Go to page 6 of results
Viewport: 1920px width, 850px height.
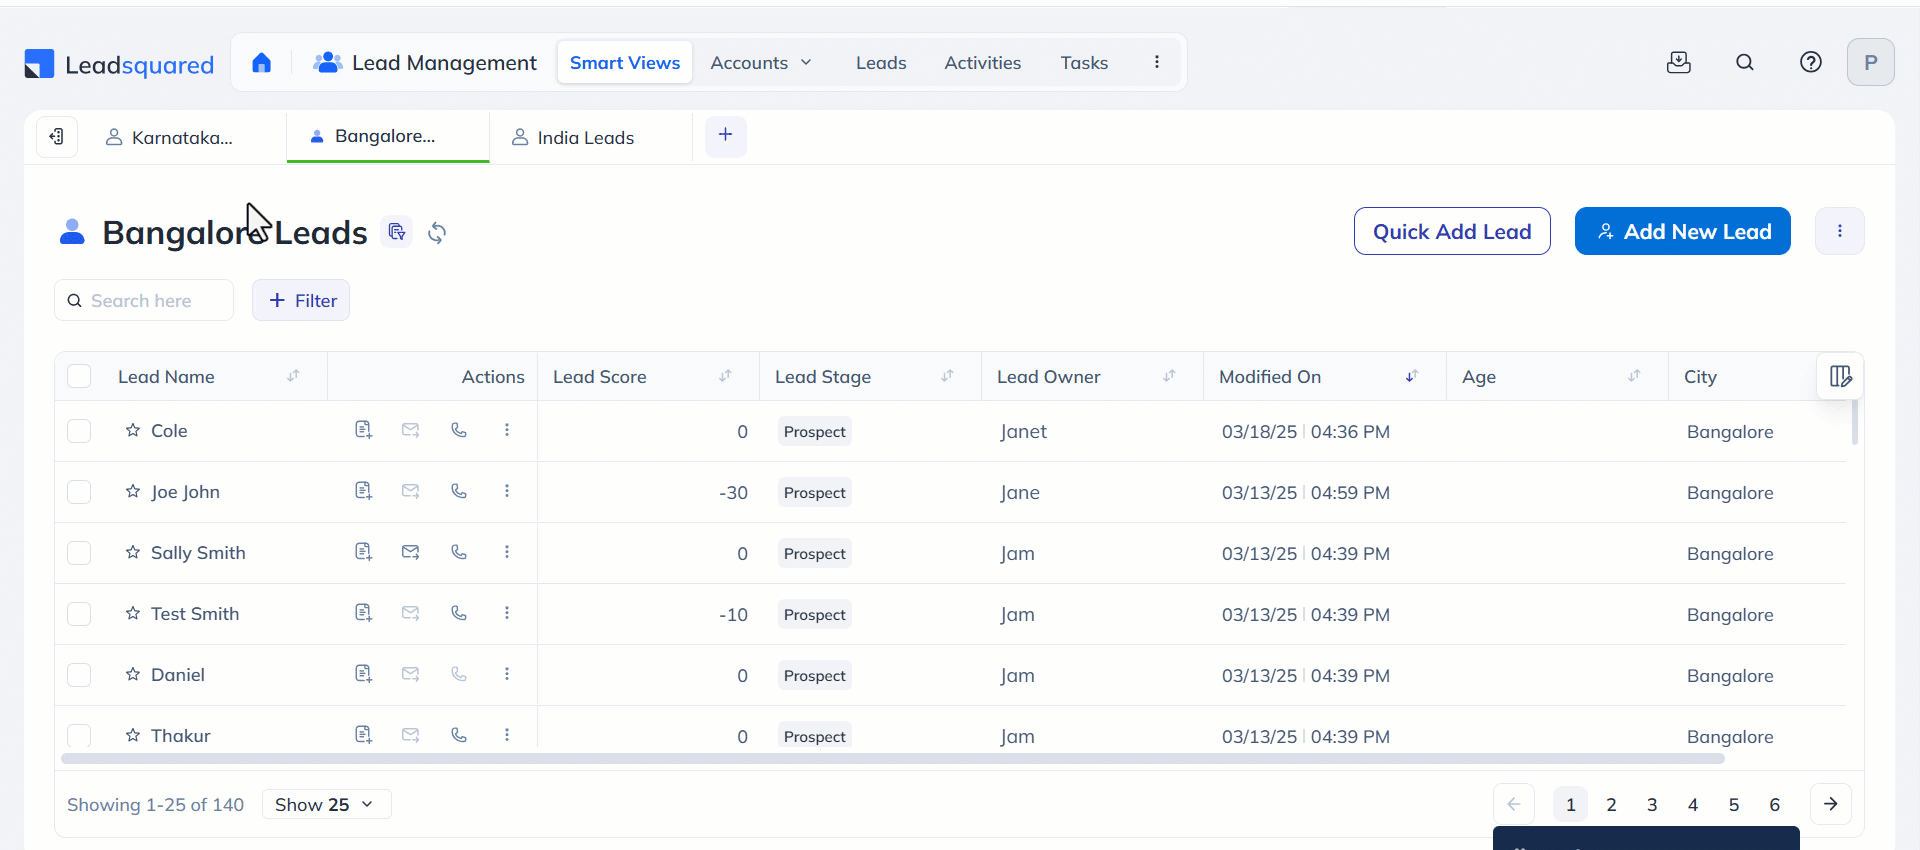click(1774, 804)
